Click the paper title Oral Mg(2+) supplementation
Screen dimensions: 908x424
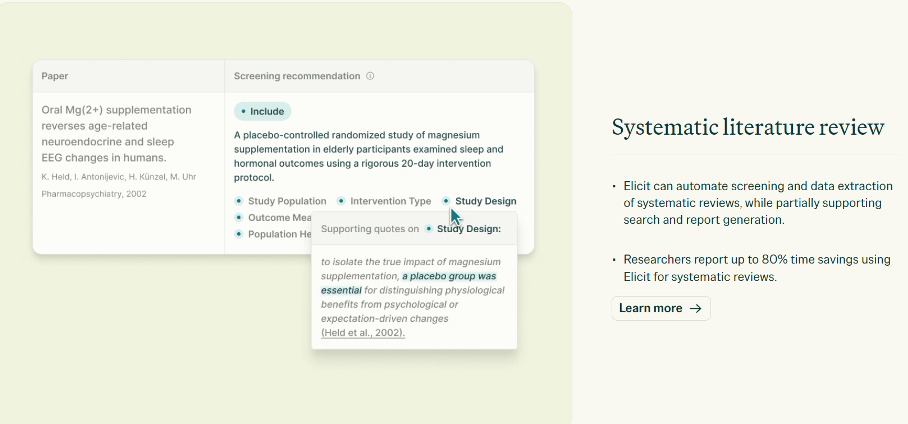[x=116, y=134]
